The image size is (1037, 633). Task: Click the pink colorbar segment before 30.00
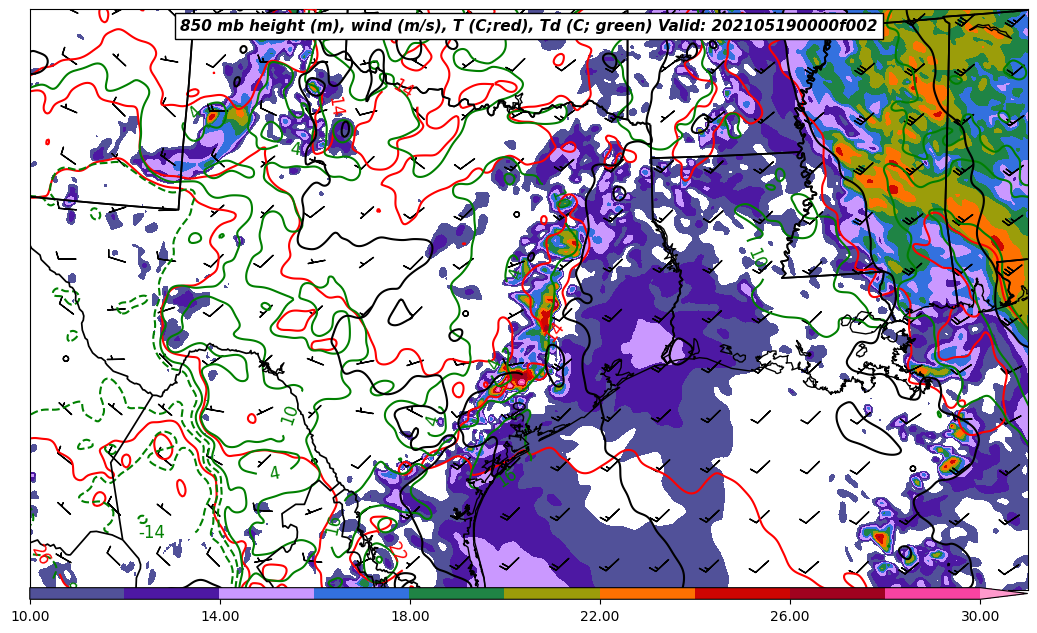coord(932,593)
